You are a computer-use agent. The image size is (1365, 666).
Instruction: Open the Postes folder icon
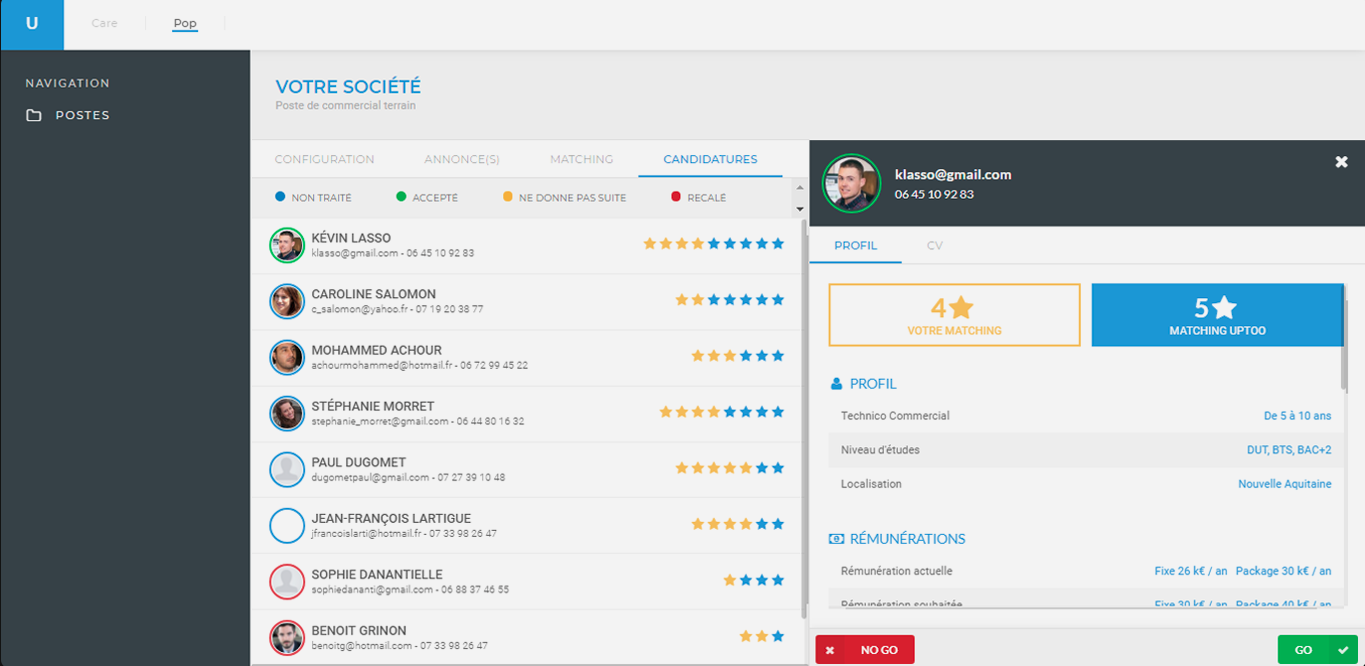pos(34,116)
